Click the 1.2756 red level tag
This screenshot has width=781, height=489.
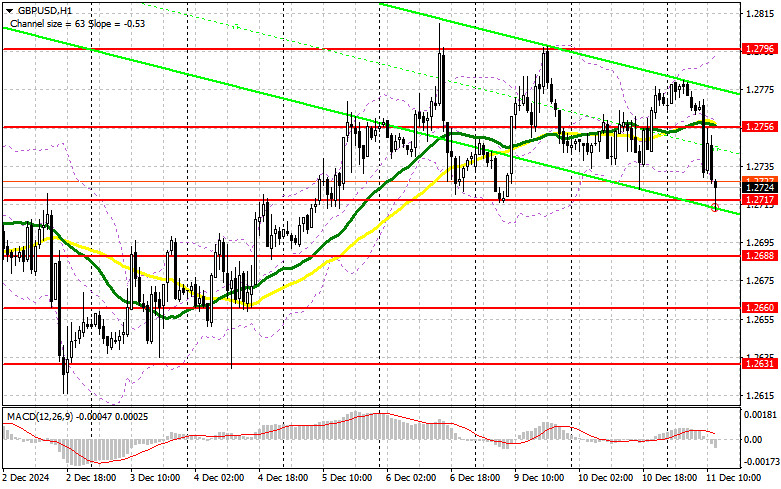760,127
